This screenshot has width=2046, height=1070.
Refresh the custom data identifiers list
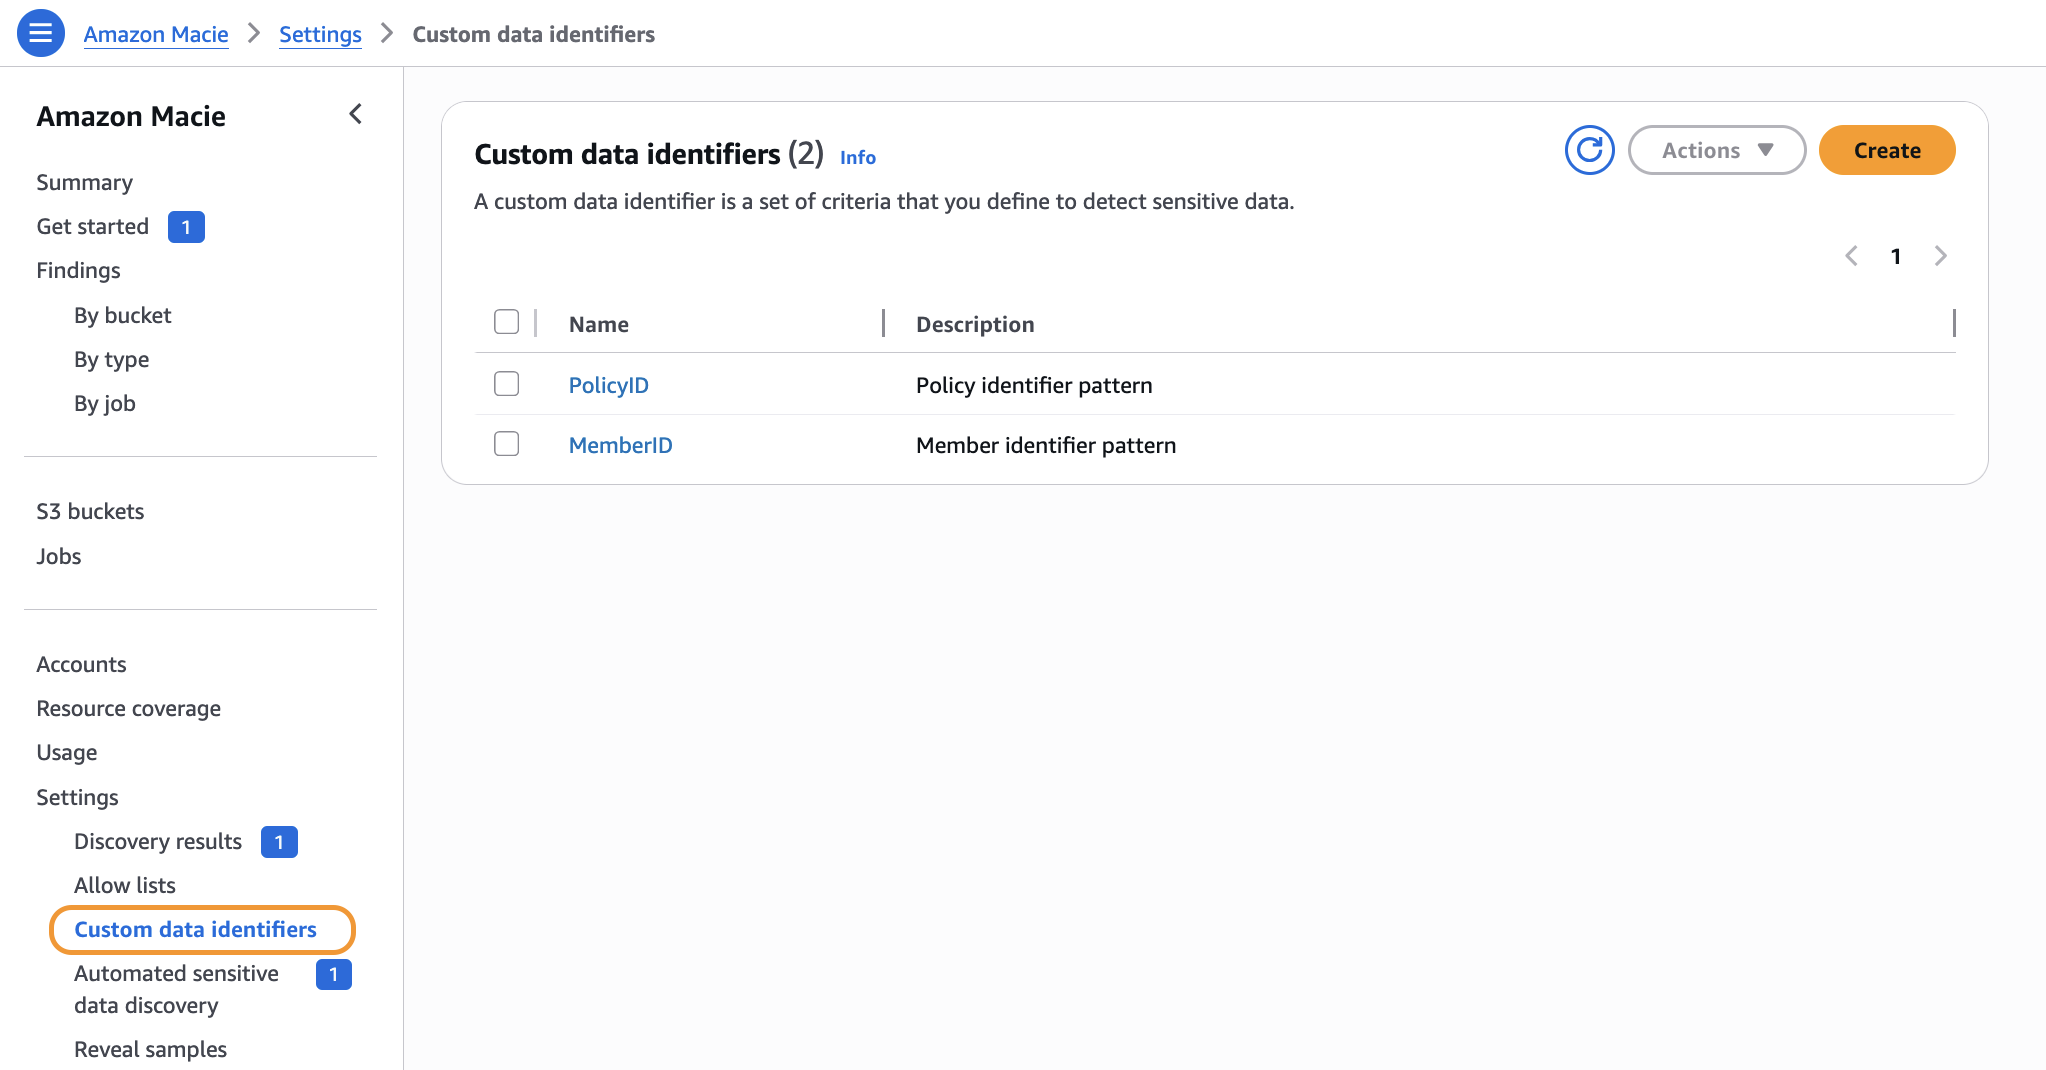(1589, 150)
